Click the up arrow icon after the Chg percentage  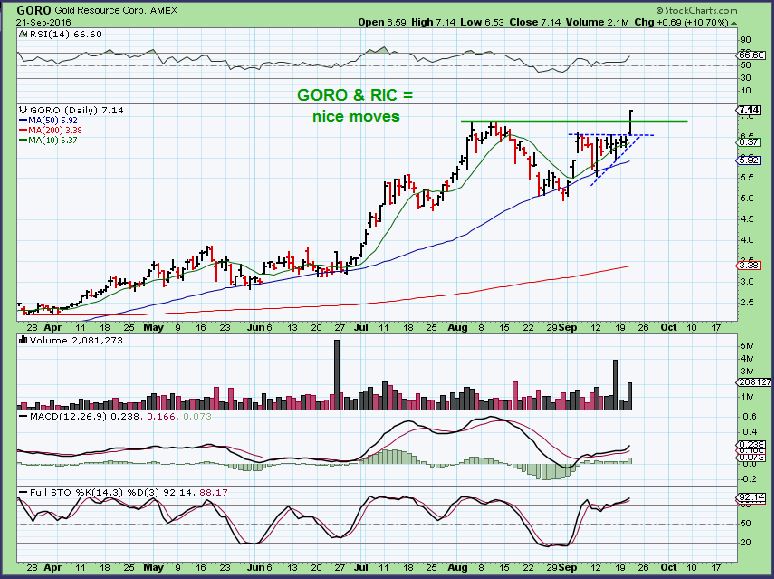tap(734, 23)
